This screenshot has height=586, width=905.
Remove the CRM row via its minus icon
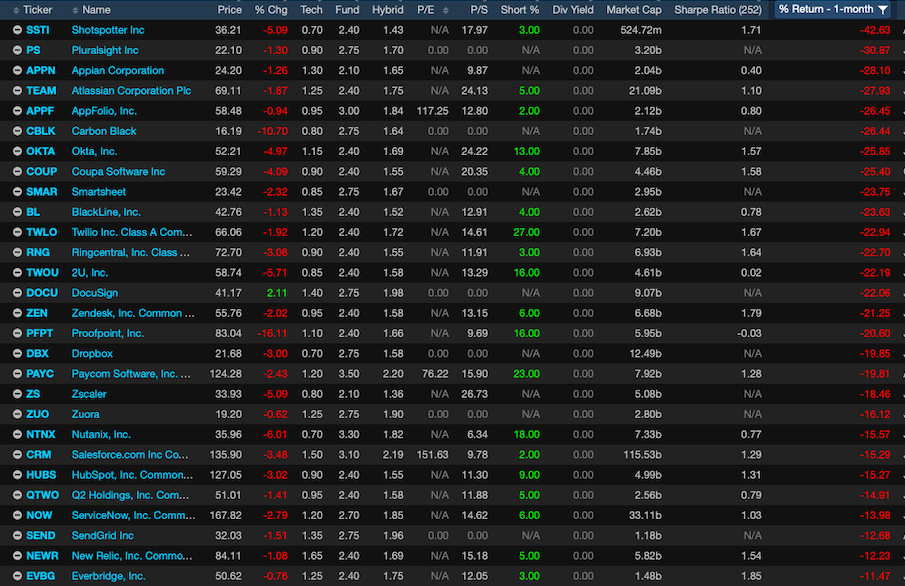[17, 454]
